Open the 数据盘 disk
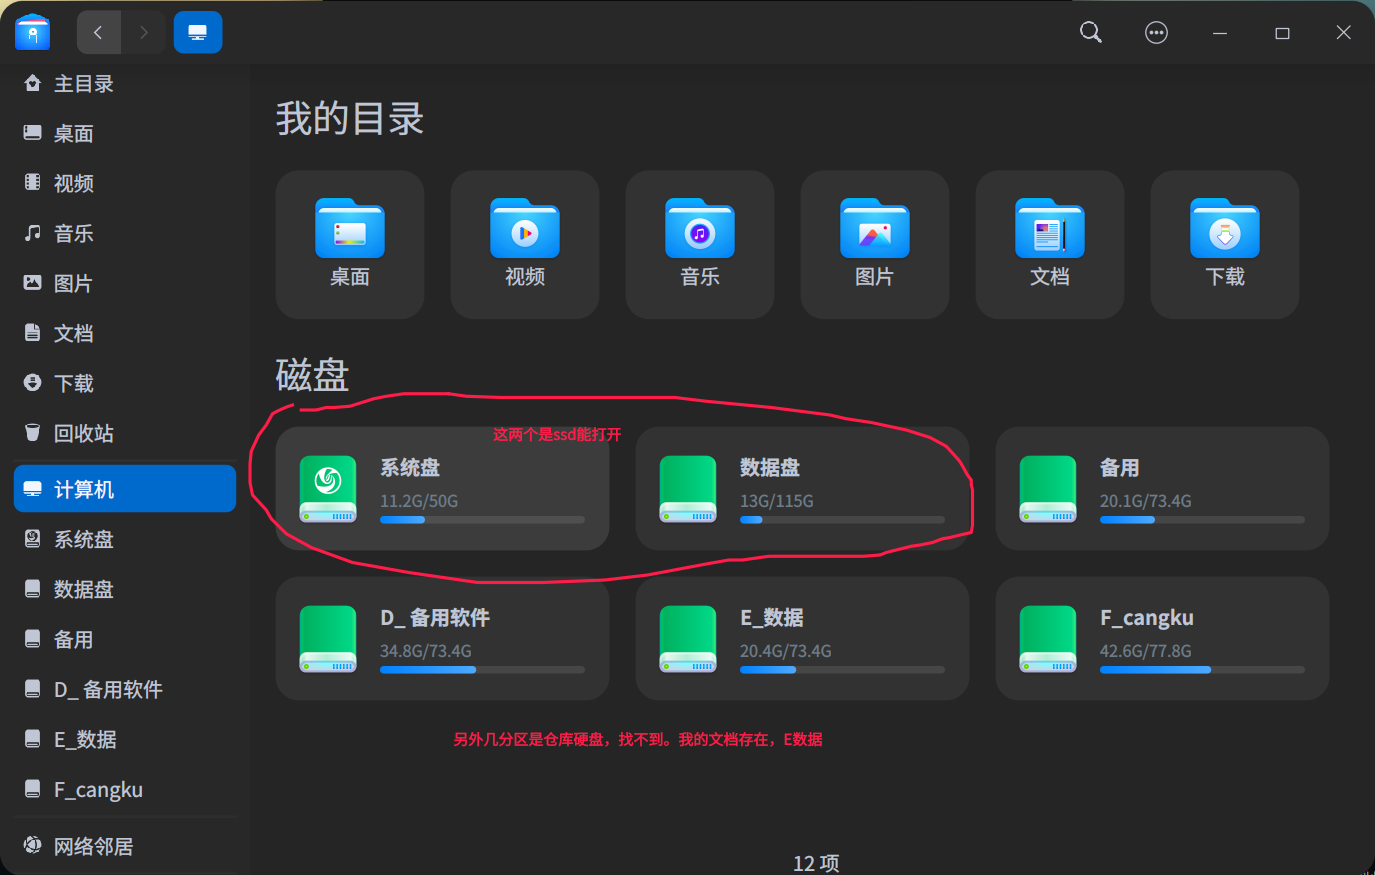Screen dimensions: 1375x875 (800, 488)
